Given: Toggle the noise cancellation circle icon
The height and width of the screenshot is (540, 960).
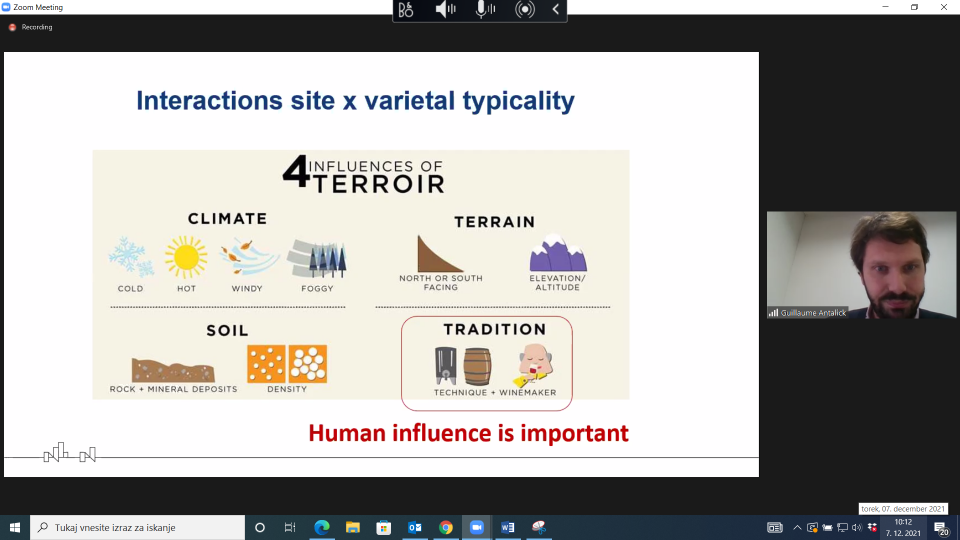Looking at the screenshot, I should [x=525, y=9].
